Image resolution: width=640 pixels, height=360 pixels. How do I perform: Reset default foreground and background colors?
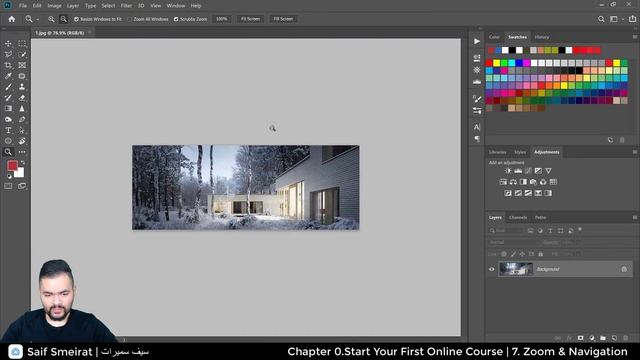click(x=9, y=176)
